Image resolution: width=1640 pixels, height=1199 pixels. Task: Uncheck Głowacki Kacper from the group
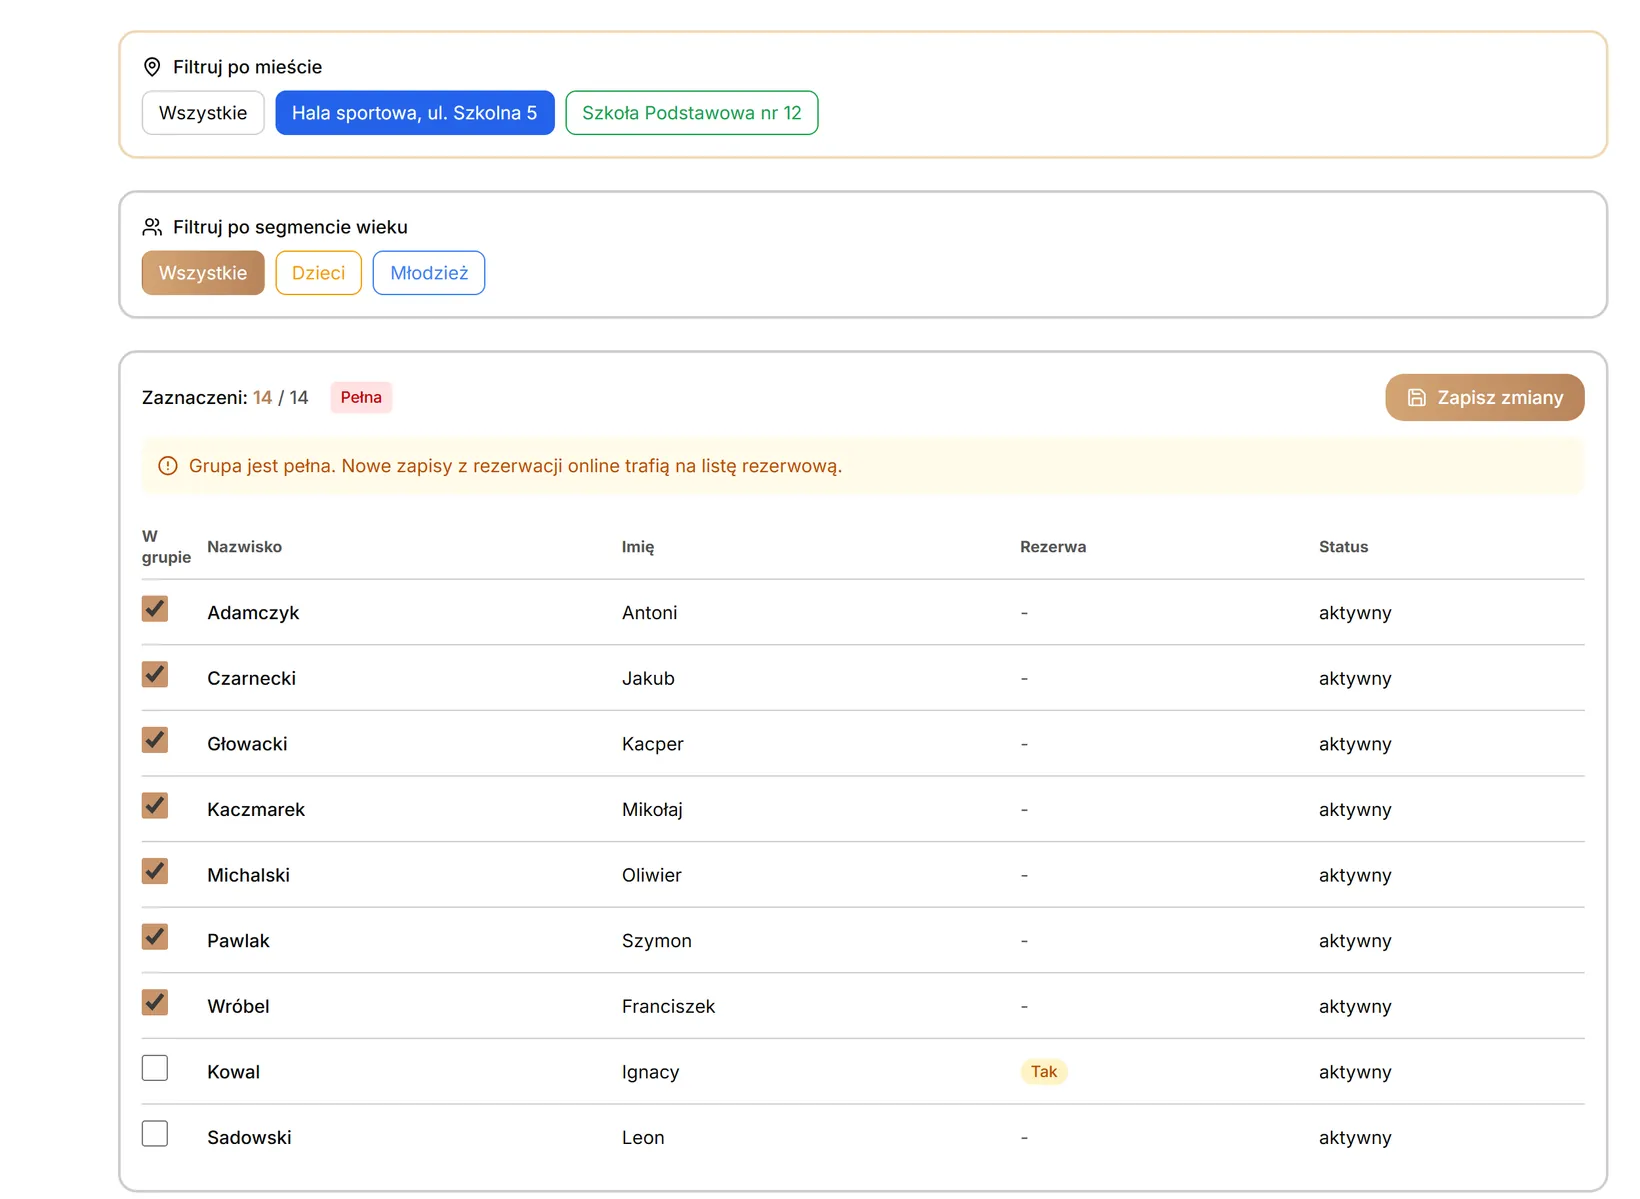point(155,740)
